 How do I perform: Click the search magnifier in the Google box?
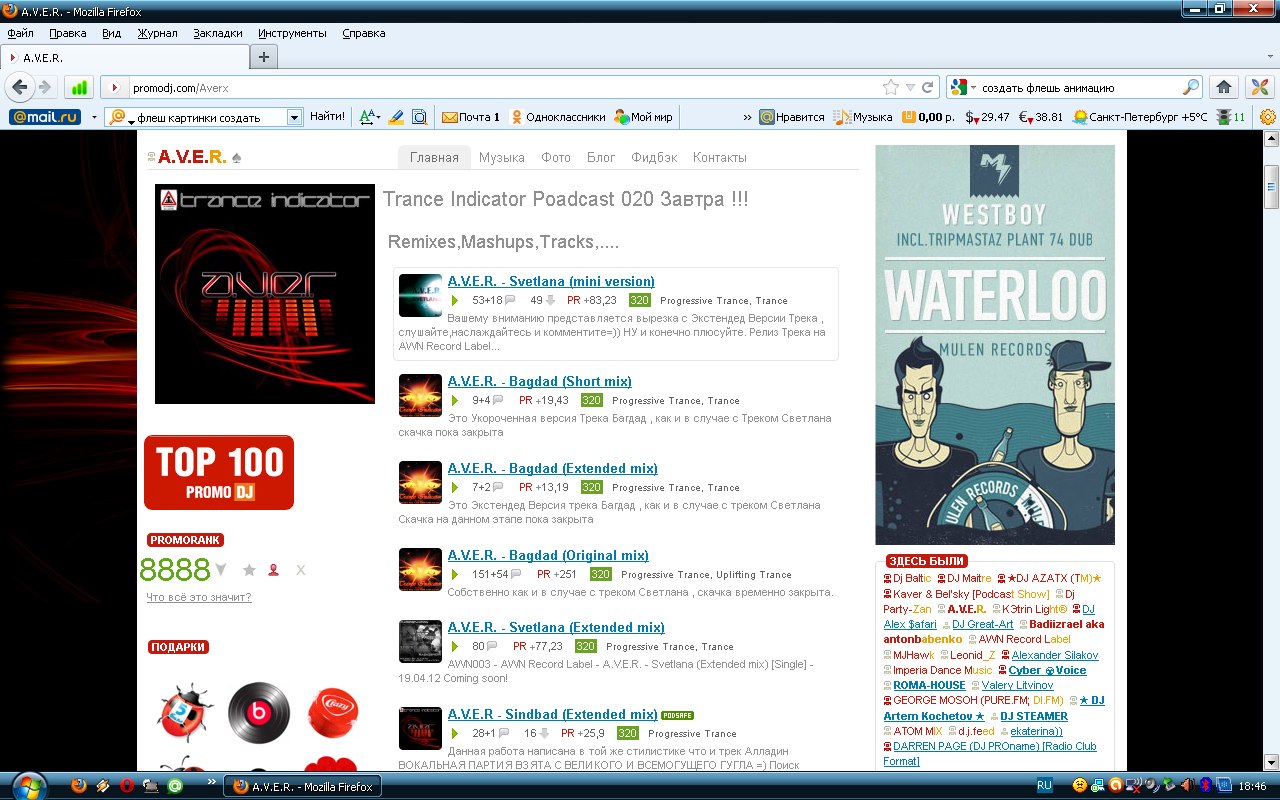click(1190, 87)
